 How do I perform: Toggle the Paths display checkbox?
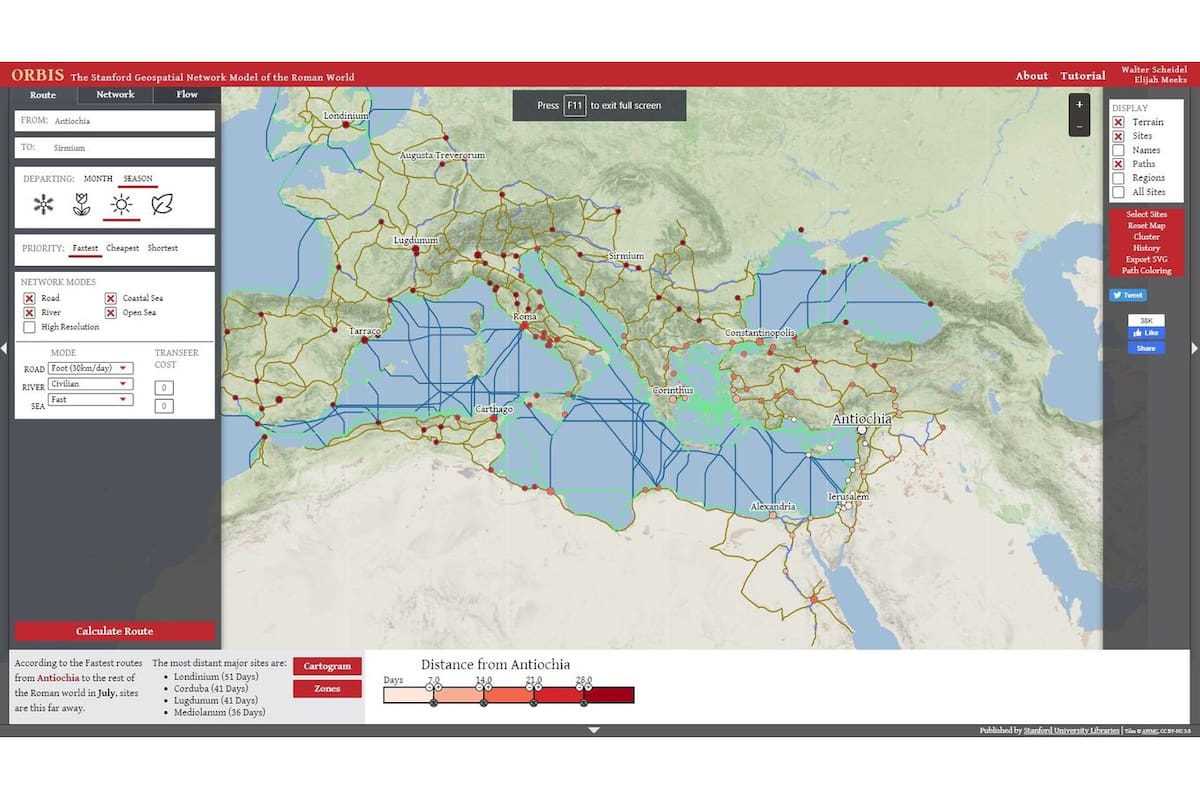[1119, 164]
